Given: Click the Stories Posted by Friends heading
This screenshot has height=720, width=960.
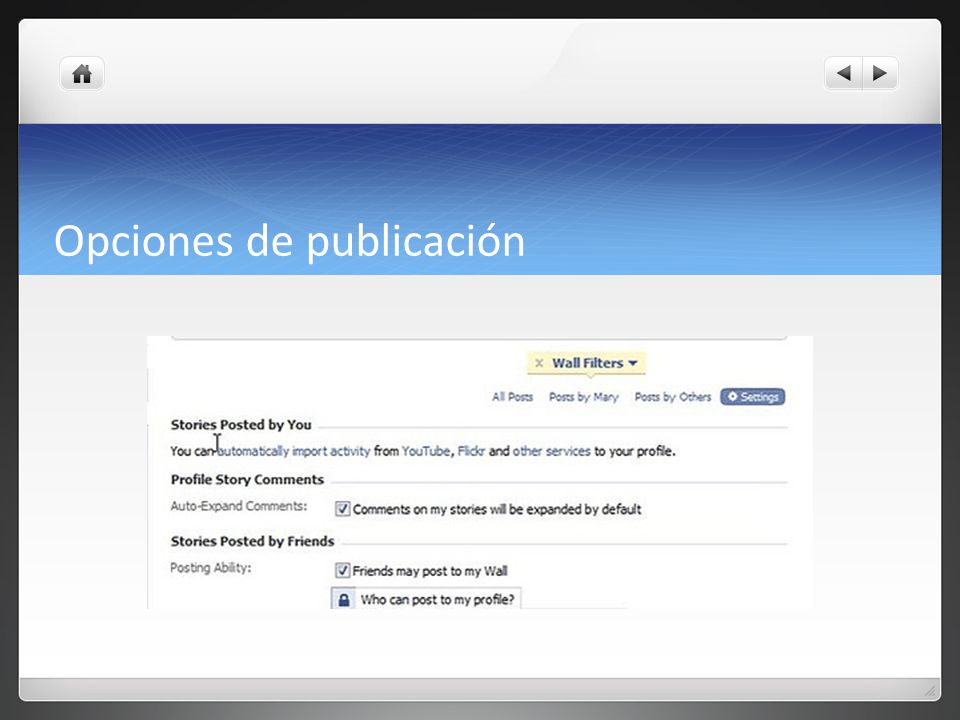Looking at the screenshot, I should coord(252,541).
